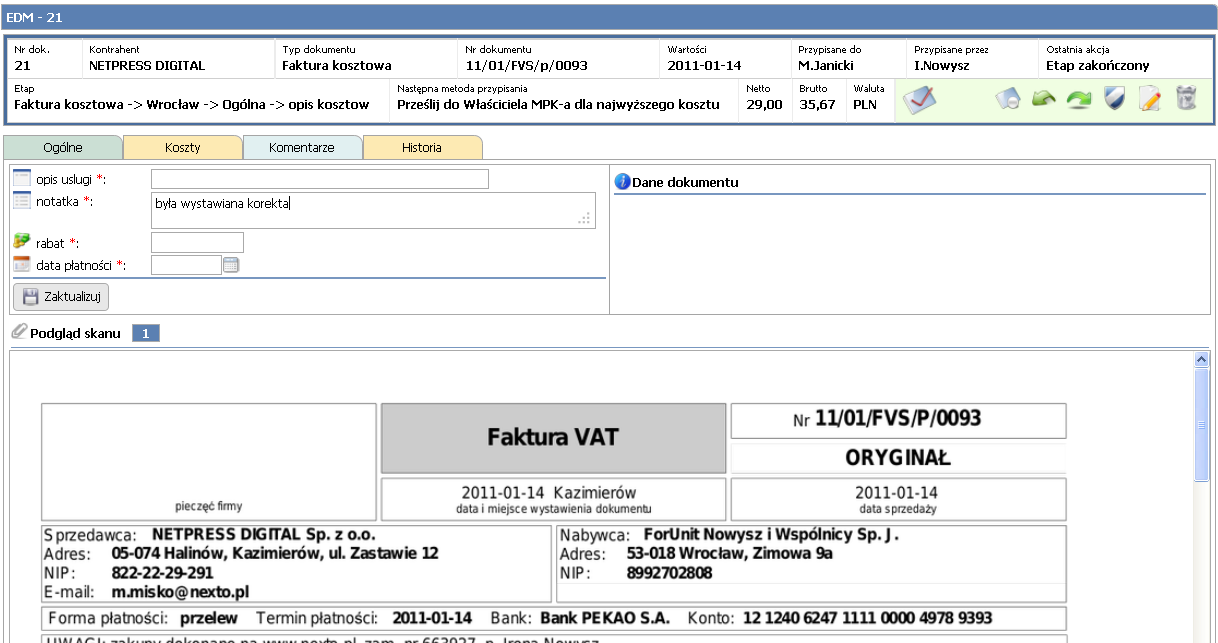Click the Dane dokumentu heading
This screenshot has width=1218, height=643.
(x=685, y=182)
